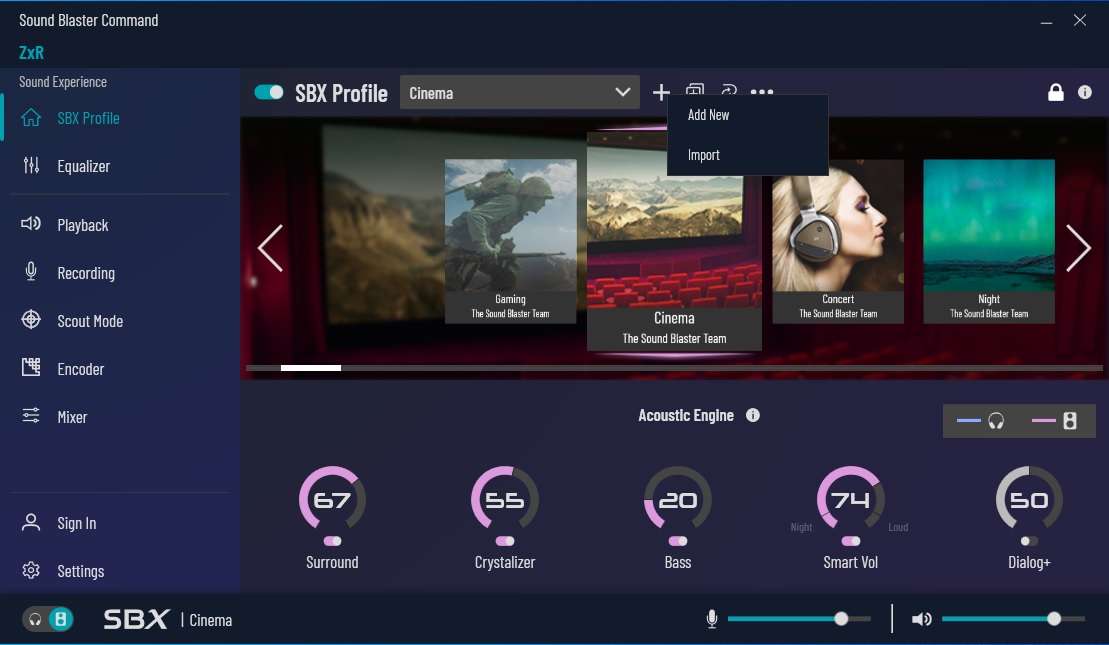The height and width of the screenshot is (645, 1109).
Task: Open Encoder settings in the sidebar
Action: coord(80,369)
